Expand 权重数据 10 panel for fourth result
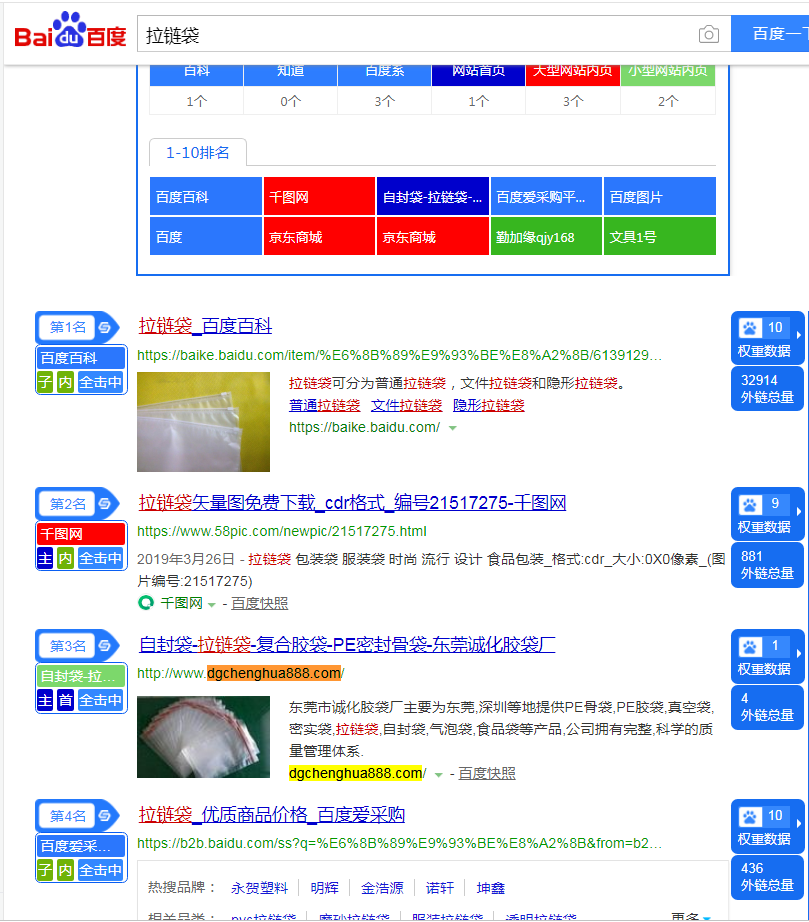Screen dimensions: 809x922 767,826
